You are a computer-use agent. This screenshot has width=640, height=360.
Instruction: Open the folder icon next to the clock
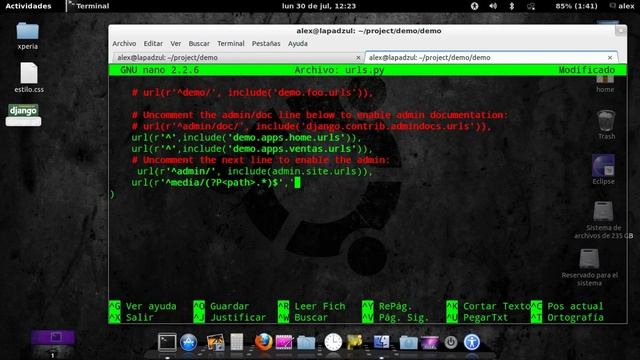pos(306,343)
